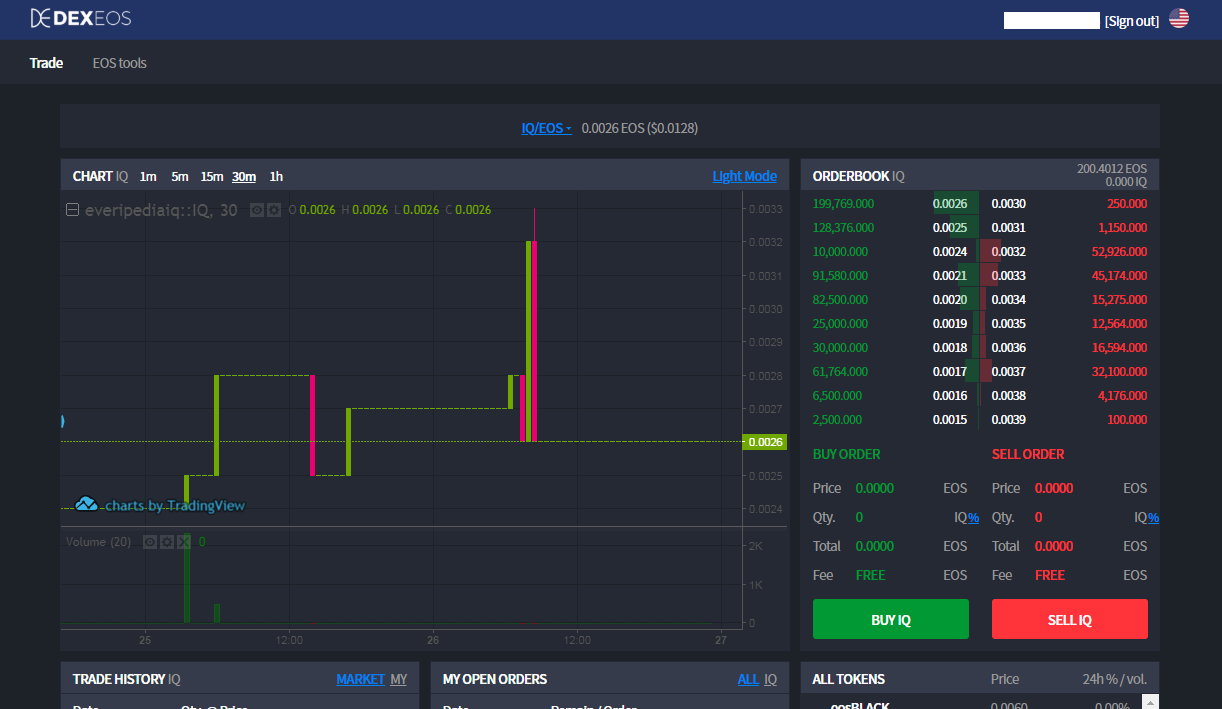
Task: Open the US flag language selector
Action: point(1179,18)
